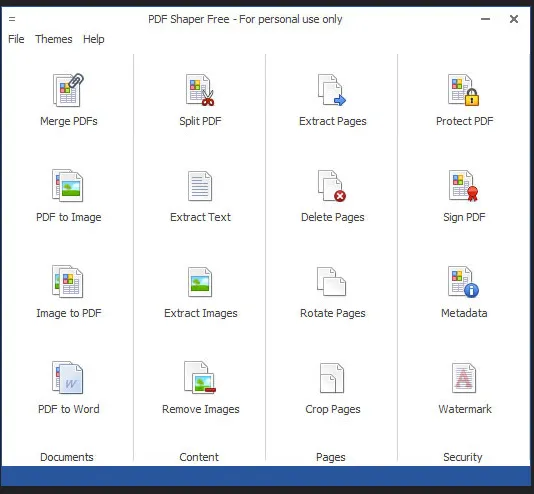The height and width of the screenshot is (494, 534).
Task: Open the Crop Pages icon
Action: pyautogui.click(x=332, y=378)
